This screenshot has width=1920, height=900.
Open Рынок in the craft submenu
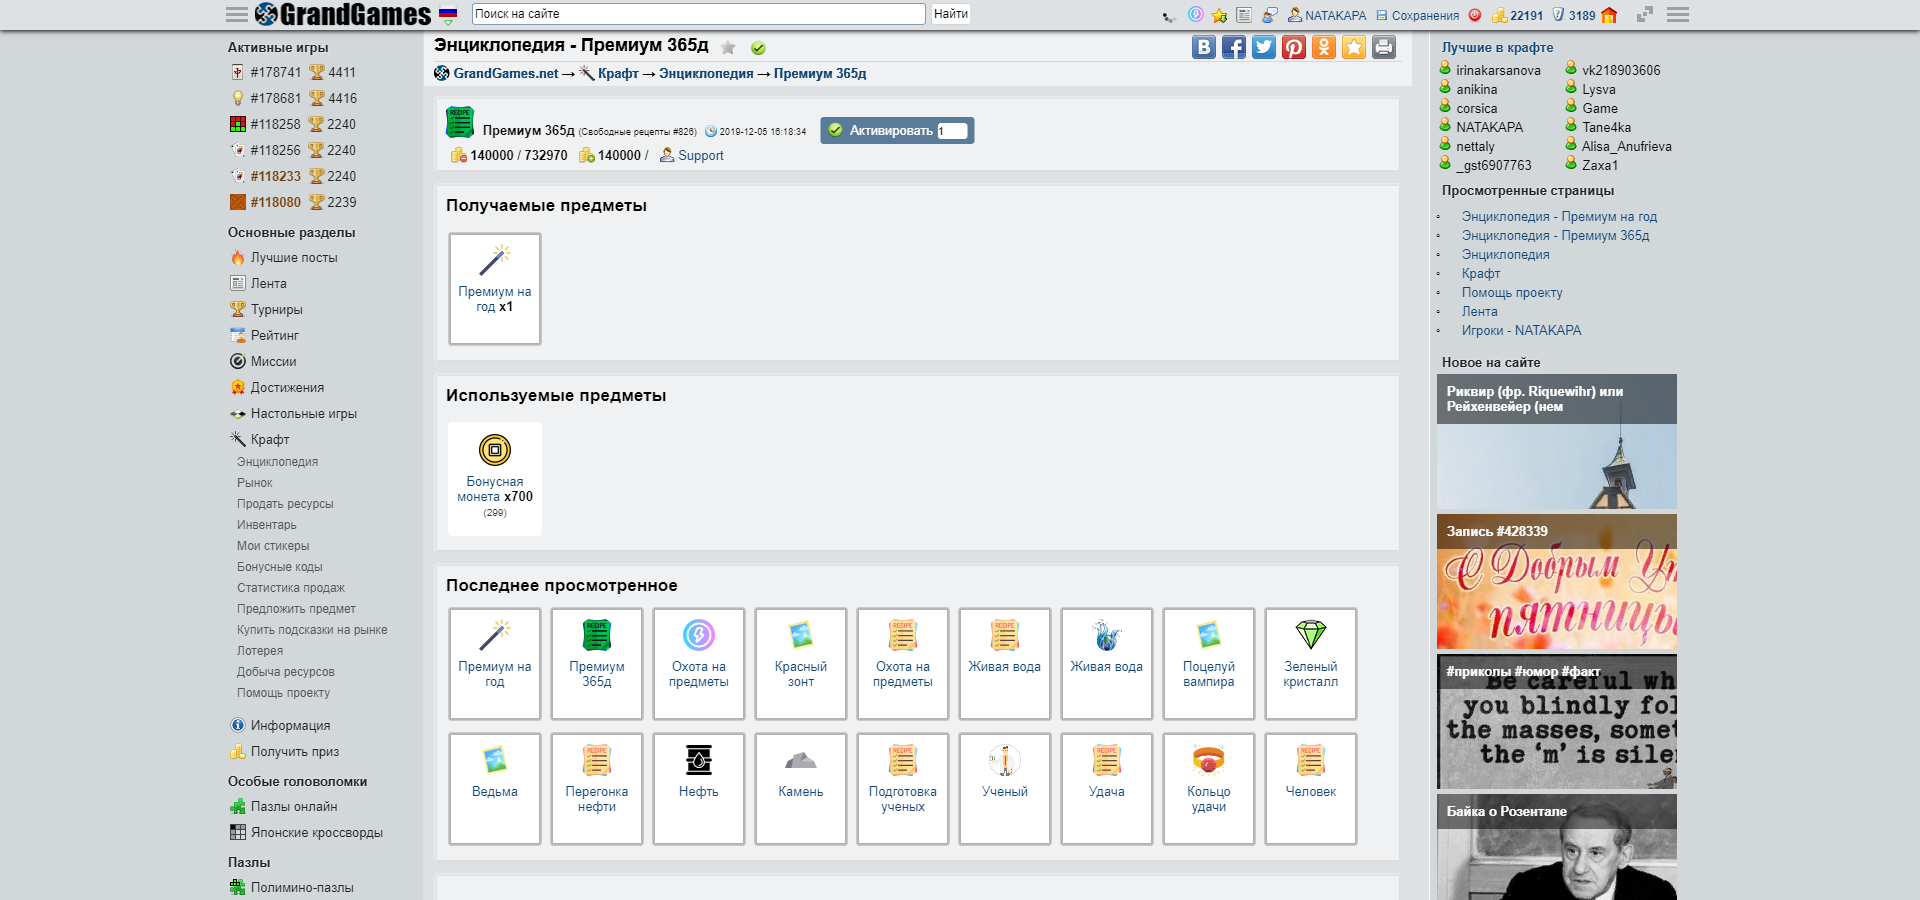[x=255, y=483]
